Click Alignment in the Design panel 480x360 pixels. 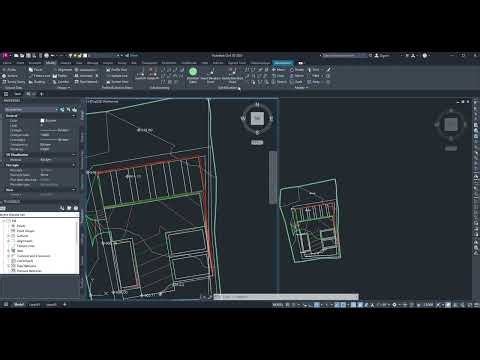coord(62,70)
